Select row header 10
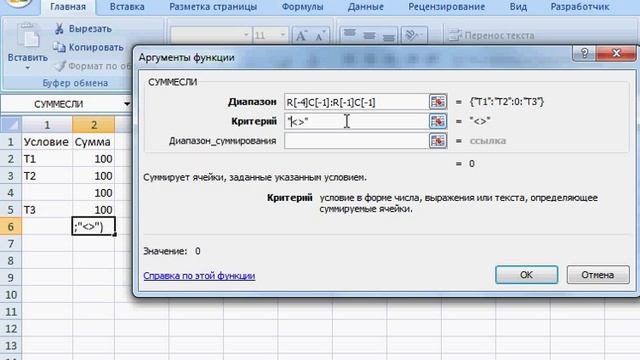 (x=11, y=294)
